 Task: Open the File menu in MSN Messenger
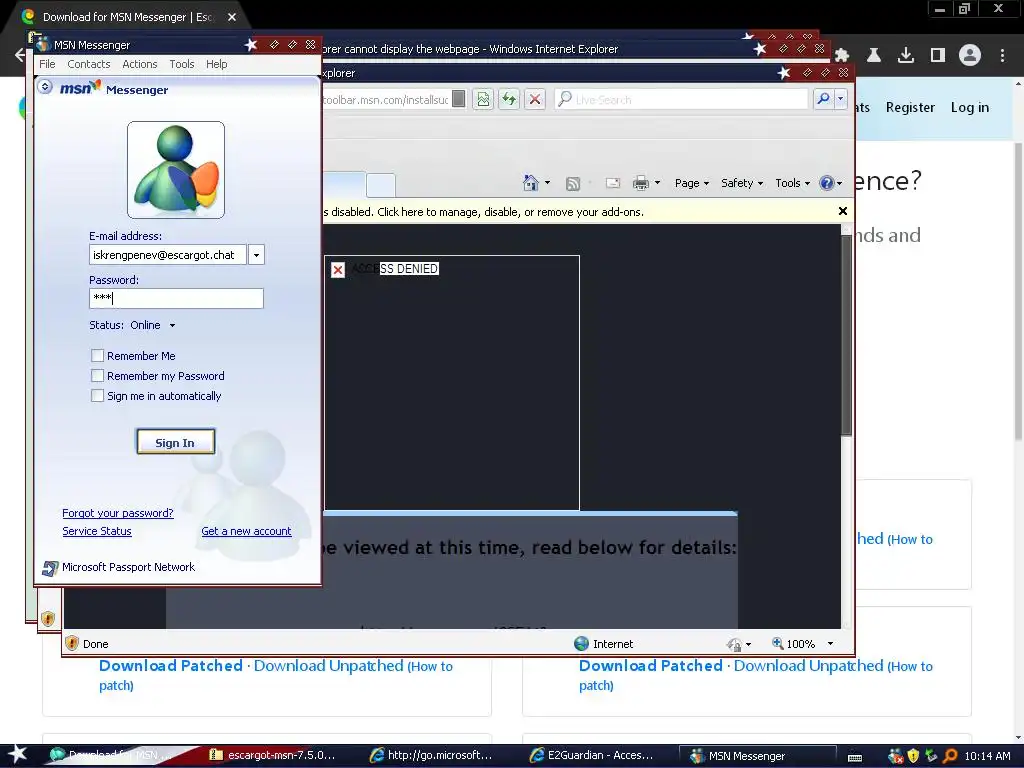[47, 64]
